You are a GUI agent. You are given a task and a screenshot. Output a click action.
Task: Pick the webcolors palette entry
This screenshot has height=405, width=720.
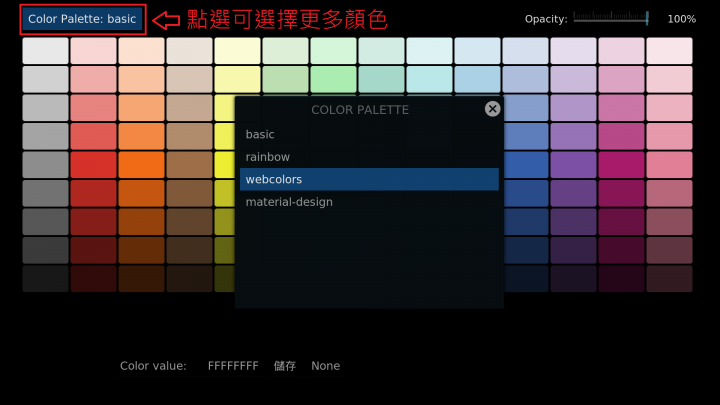click(x=369, y=179)
